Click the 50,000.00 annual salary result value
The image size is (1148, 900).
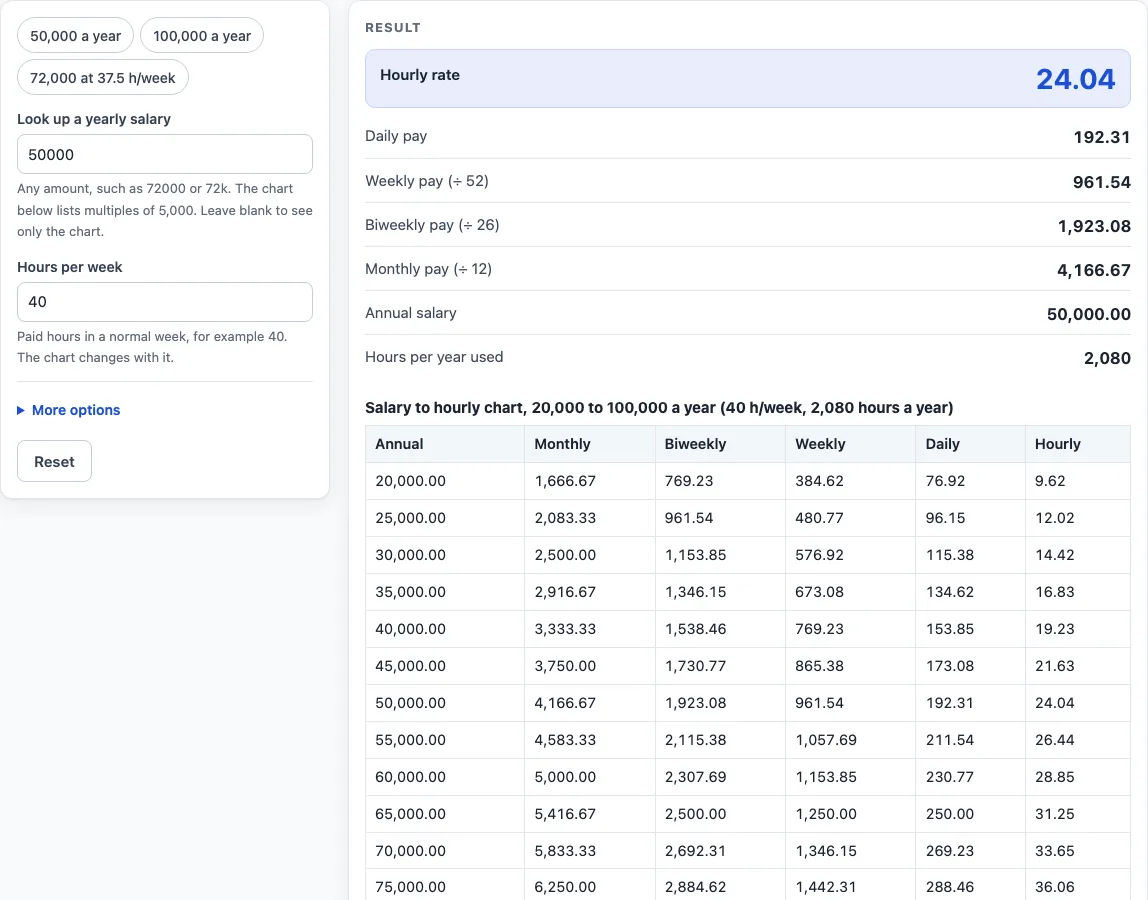coord(1089,314)
